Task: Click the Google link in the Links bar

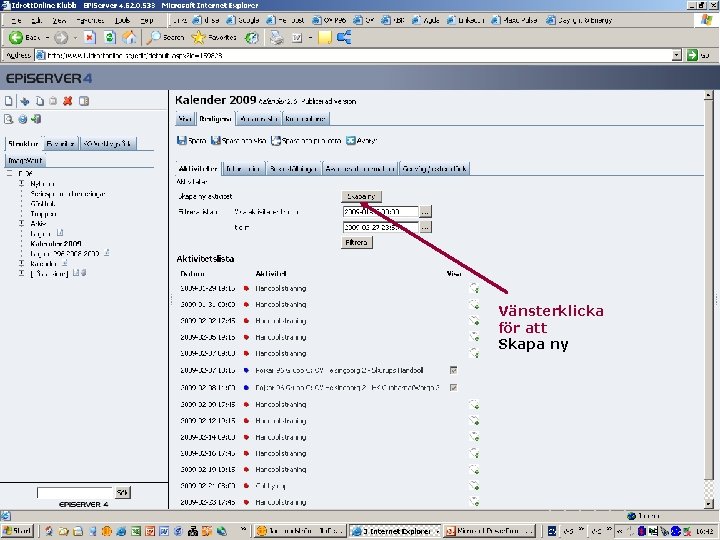Action: point(243,20)
